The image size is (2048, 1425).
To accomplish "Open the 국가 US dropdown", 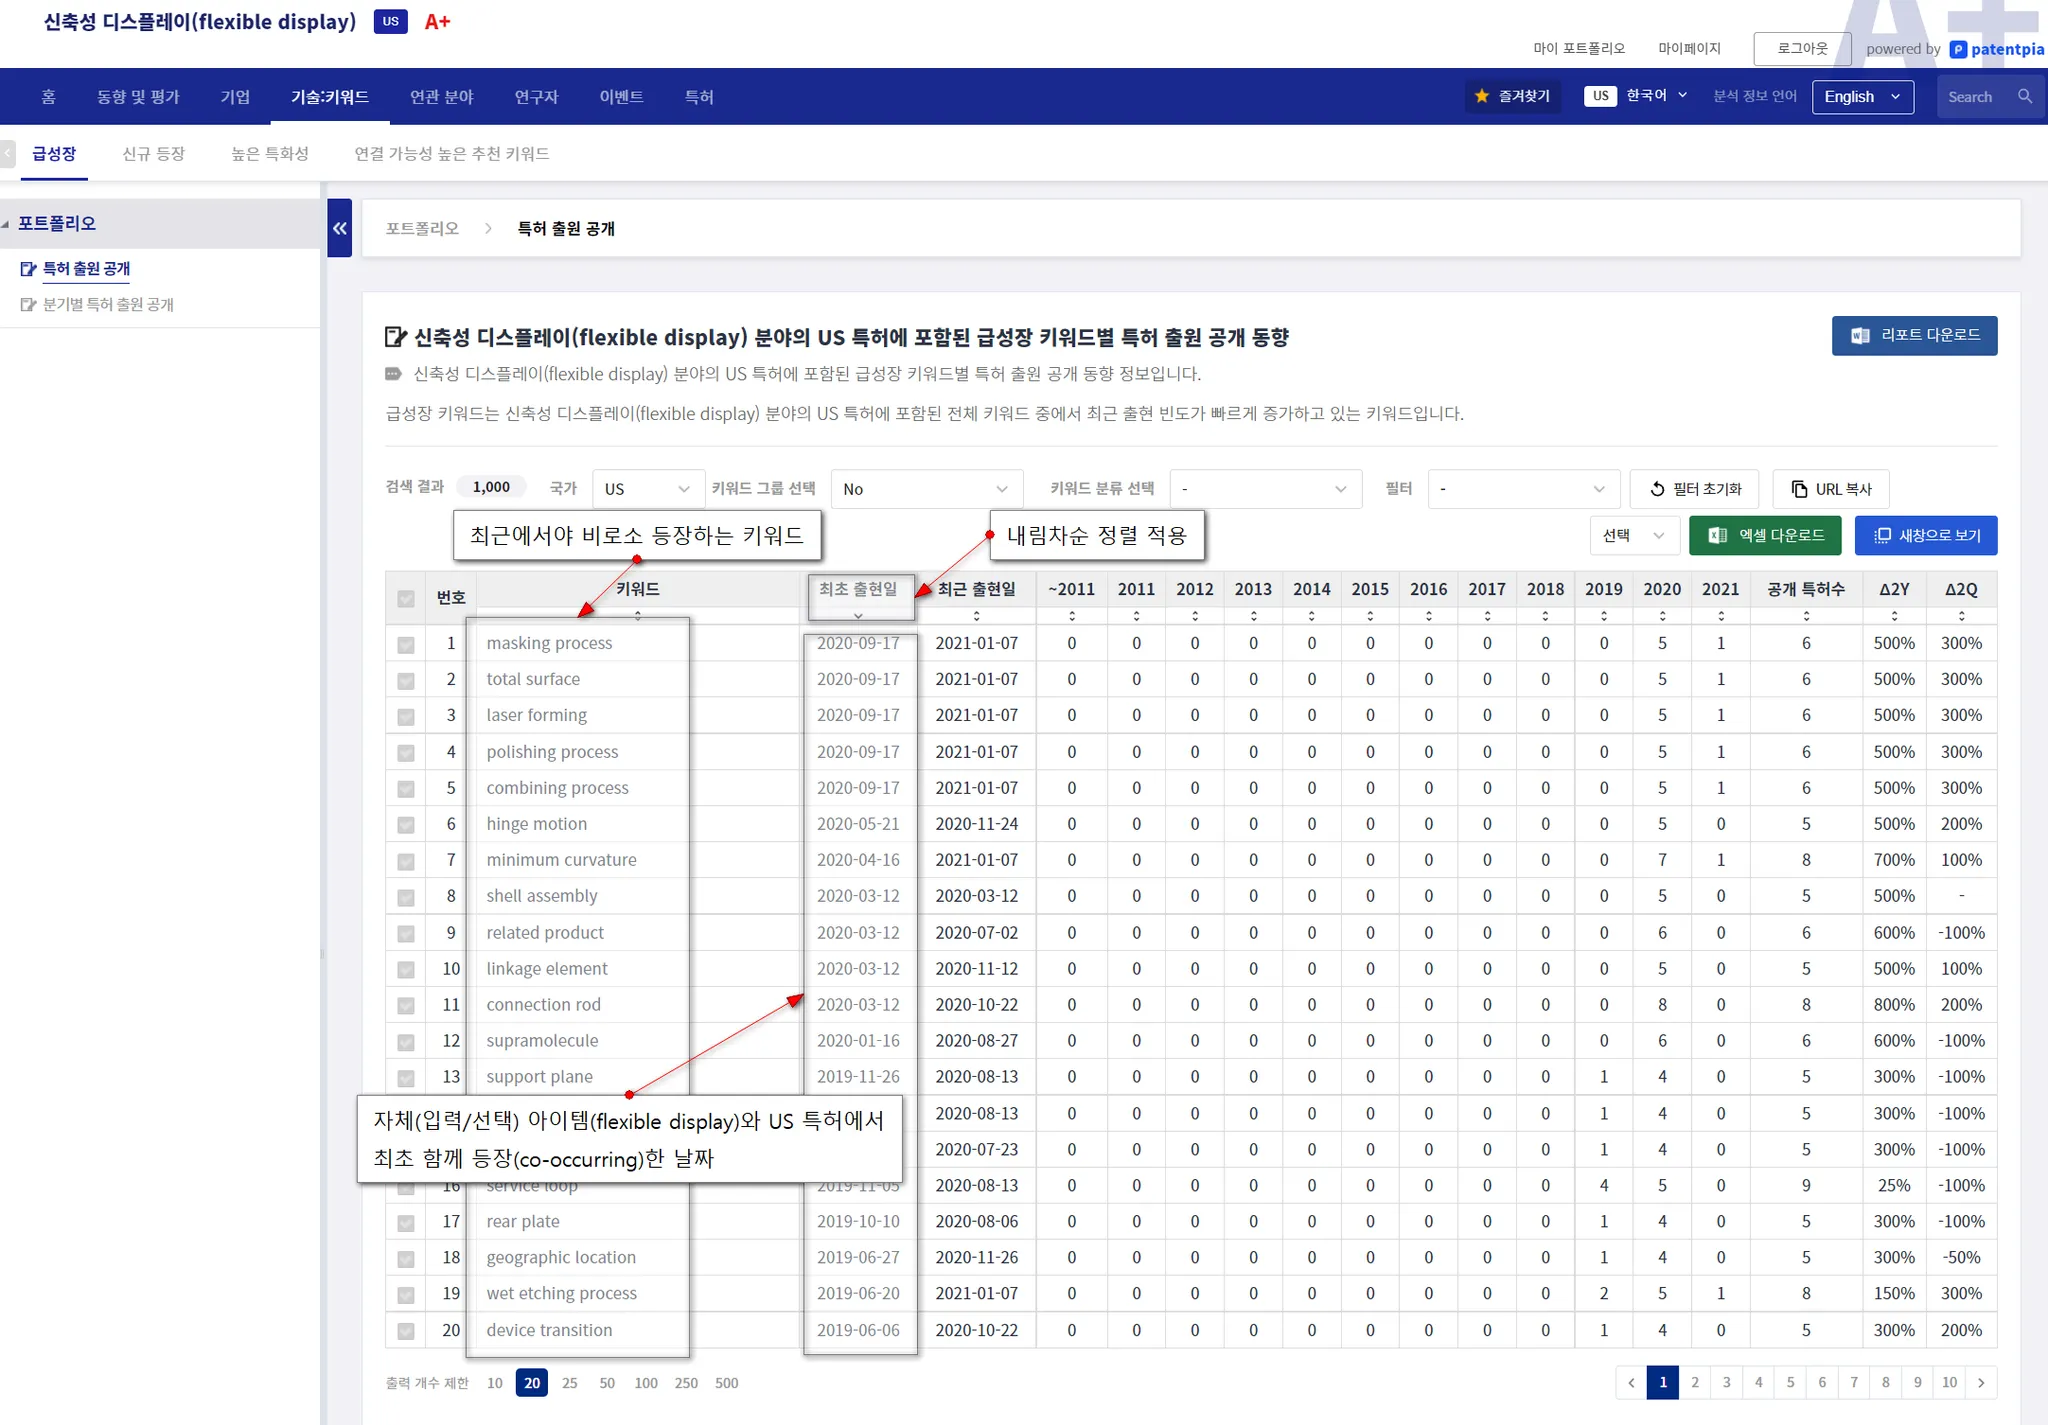I will tap(647, 489).
